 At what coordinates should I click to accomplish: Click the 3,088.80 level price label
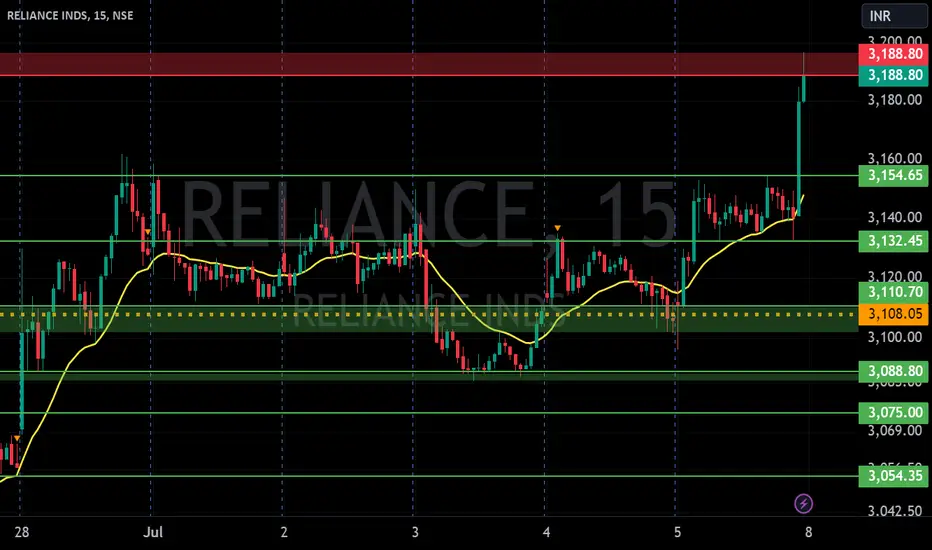tap(893, 371)
